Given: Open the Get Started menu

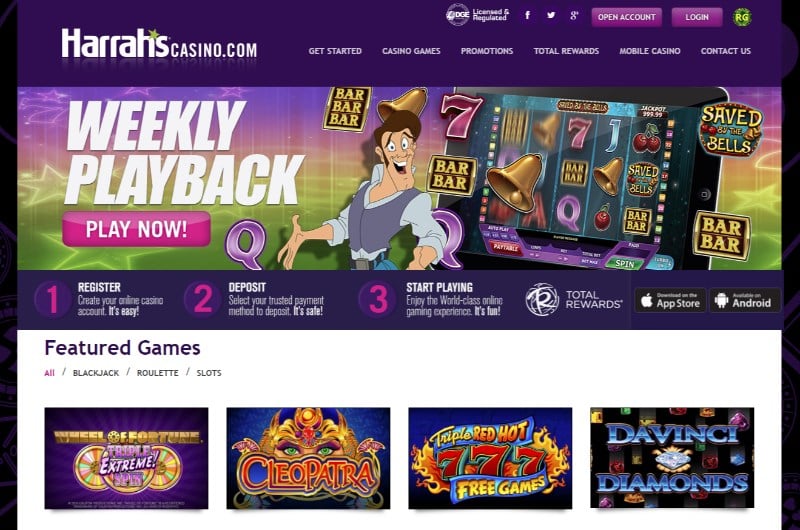Looking at the screenshot, I should (335, 51).
